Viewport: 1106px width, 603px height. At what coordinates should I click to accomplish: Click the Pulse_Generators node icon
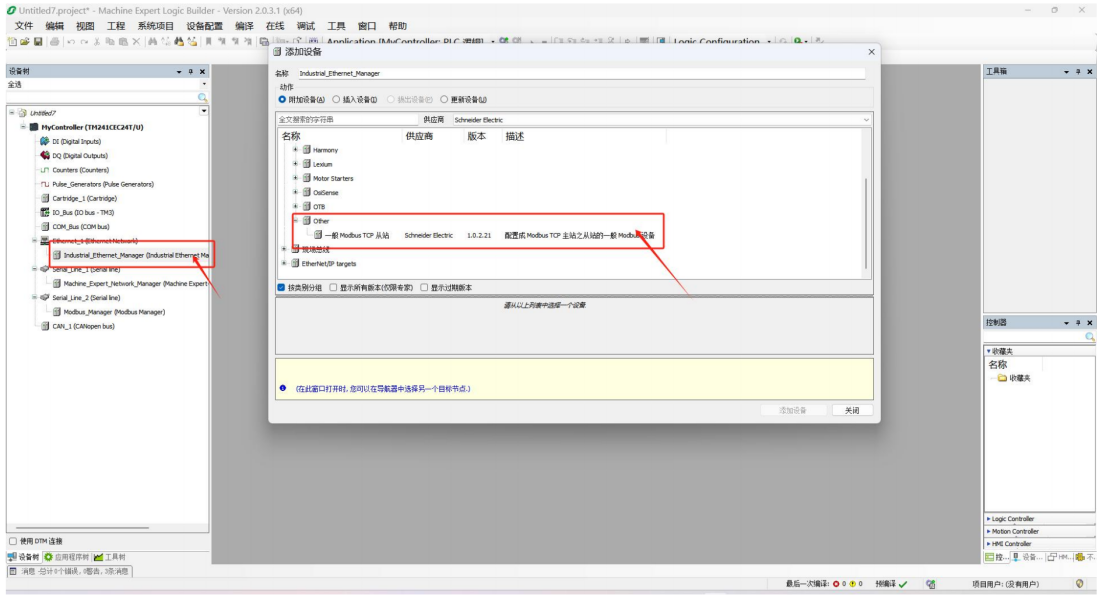click(x=44, y=184)
